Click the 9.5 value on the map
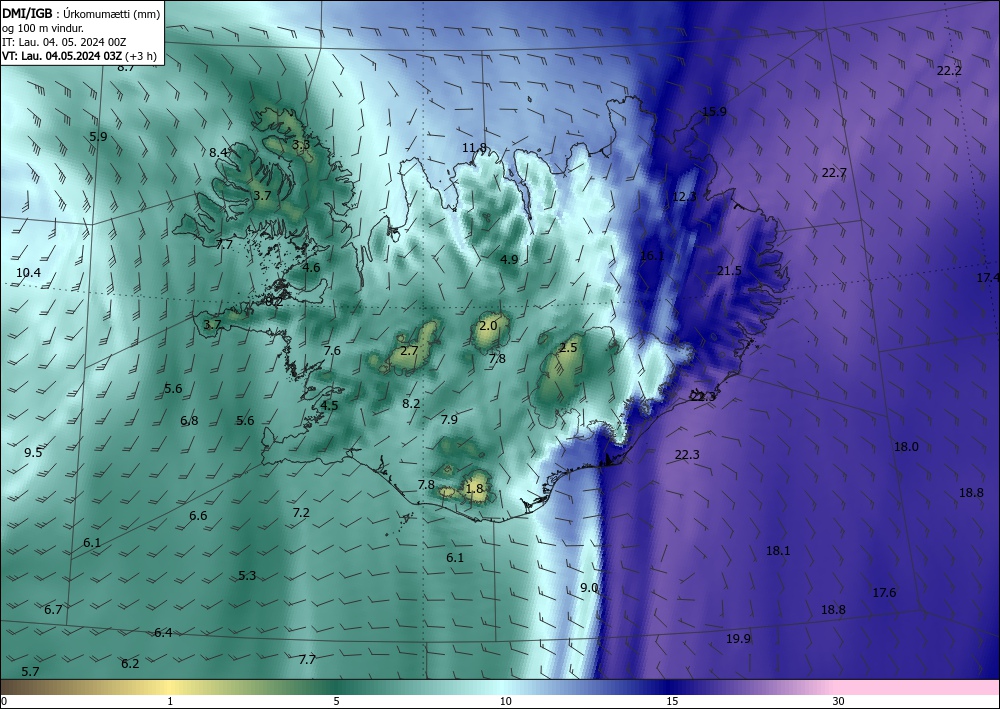The height and width of the screenshot is (709, 1000). click(x=33, y=453)
